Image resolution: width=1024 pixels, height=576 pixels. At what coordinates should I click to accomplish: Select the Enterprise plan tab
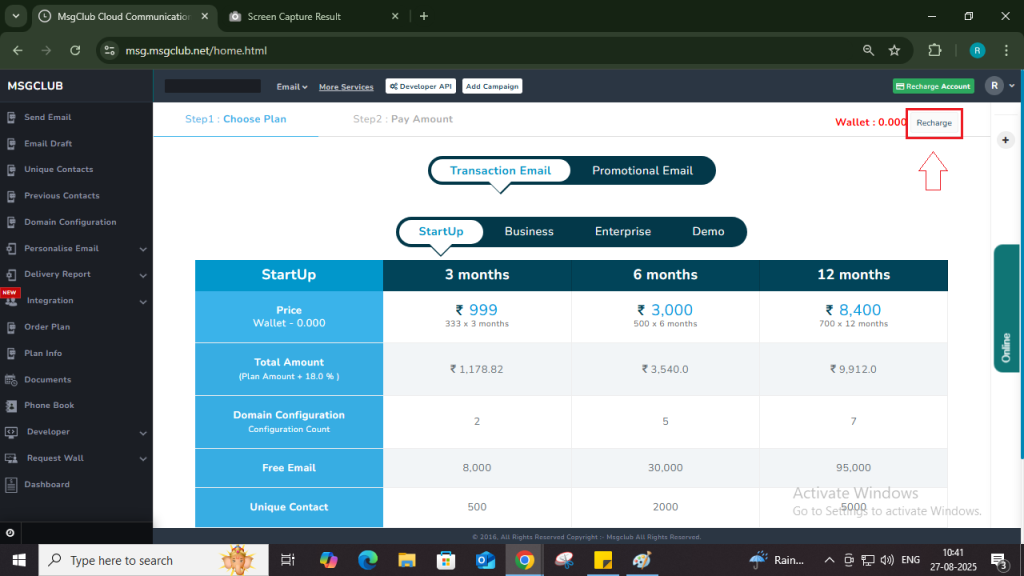(x=622, y=231)
